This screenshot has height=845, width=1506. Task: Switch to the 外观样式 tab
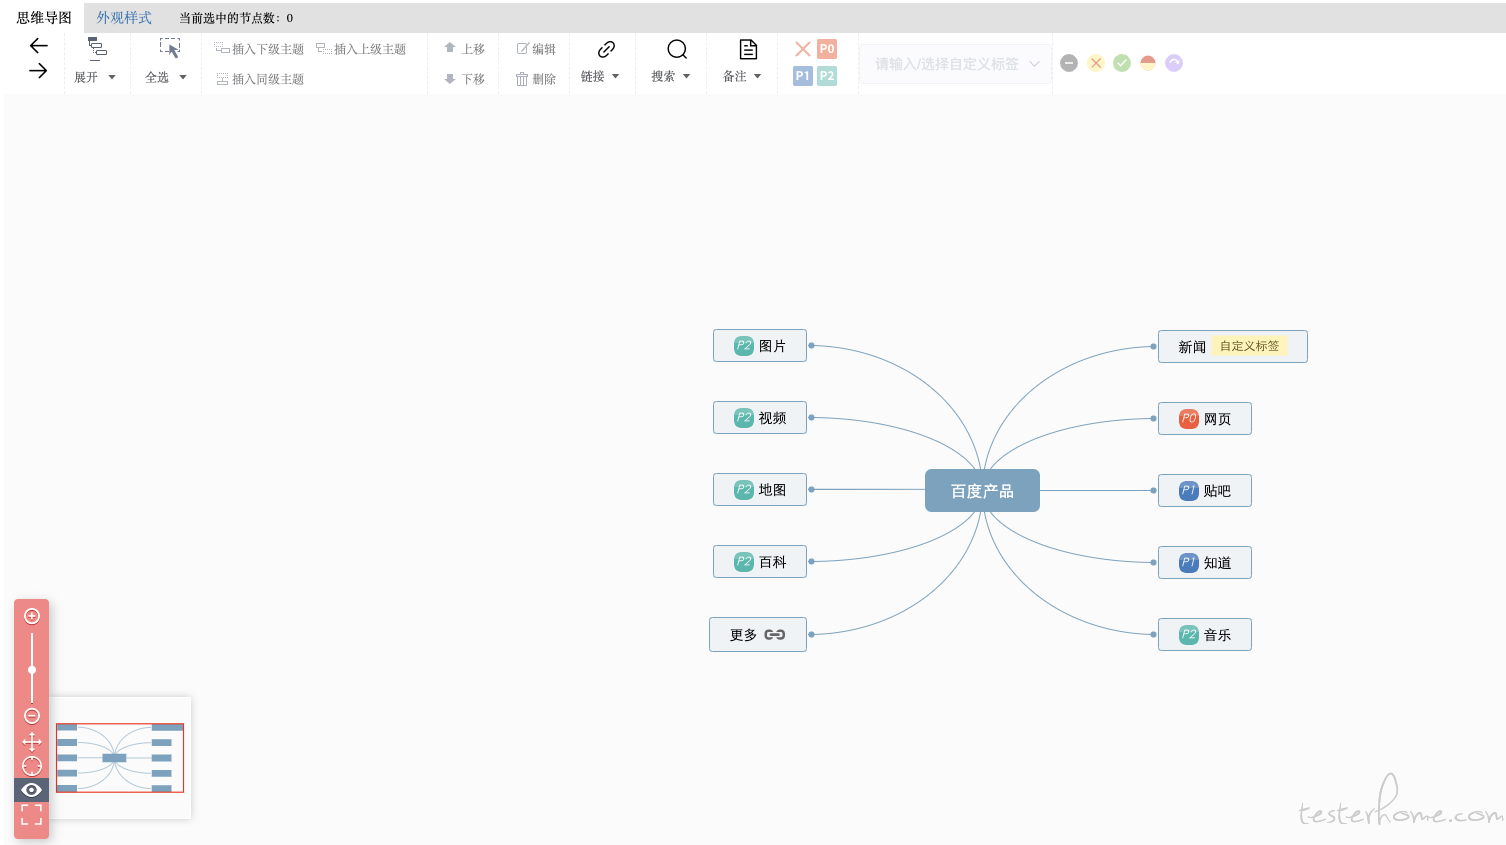[124, 18]
